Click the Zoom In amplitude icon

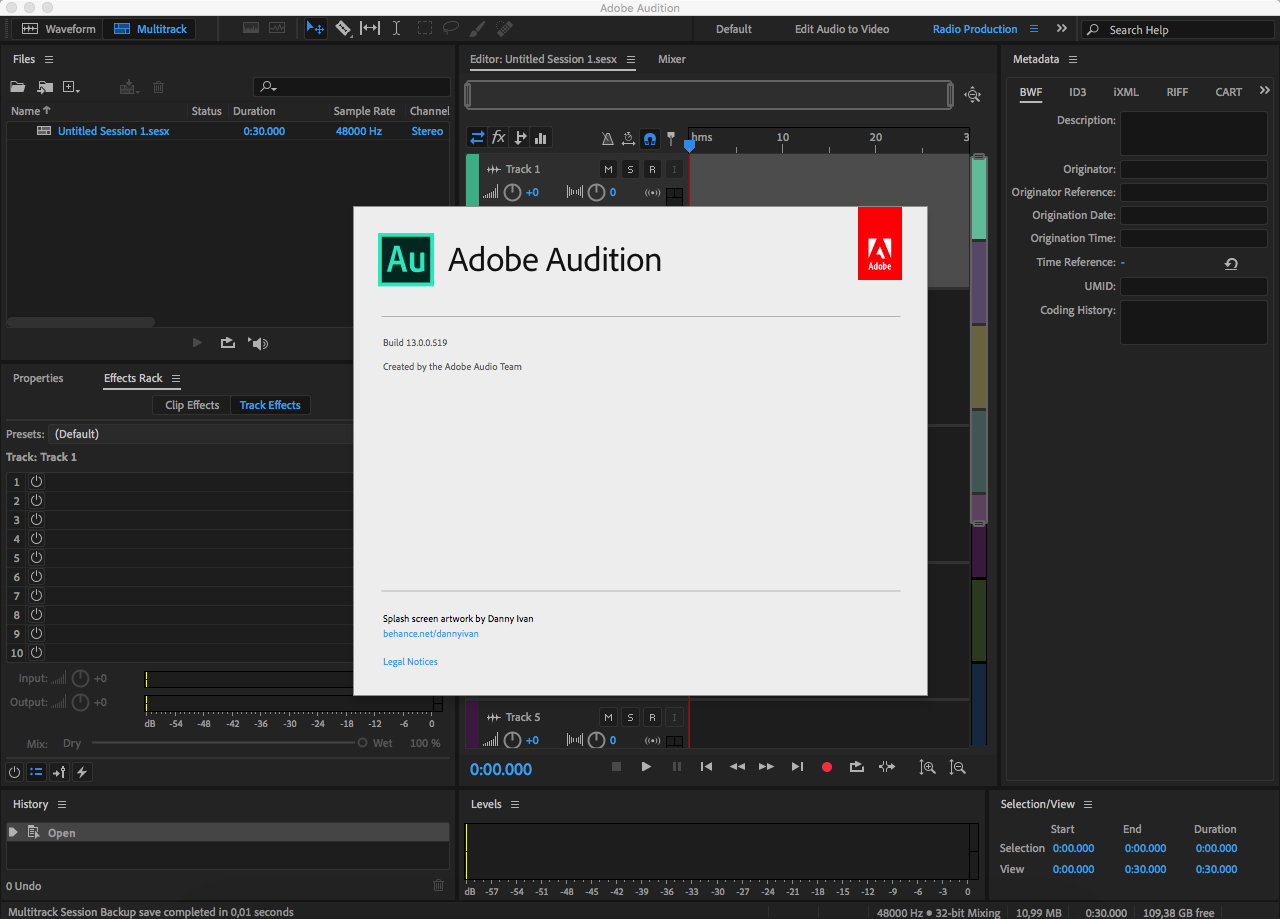pos(928,767)
